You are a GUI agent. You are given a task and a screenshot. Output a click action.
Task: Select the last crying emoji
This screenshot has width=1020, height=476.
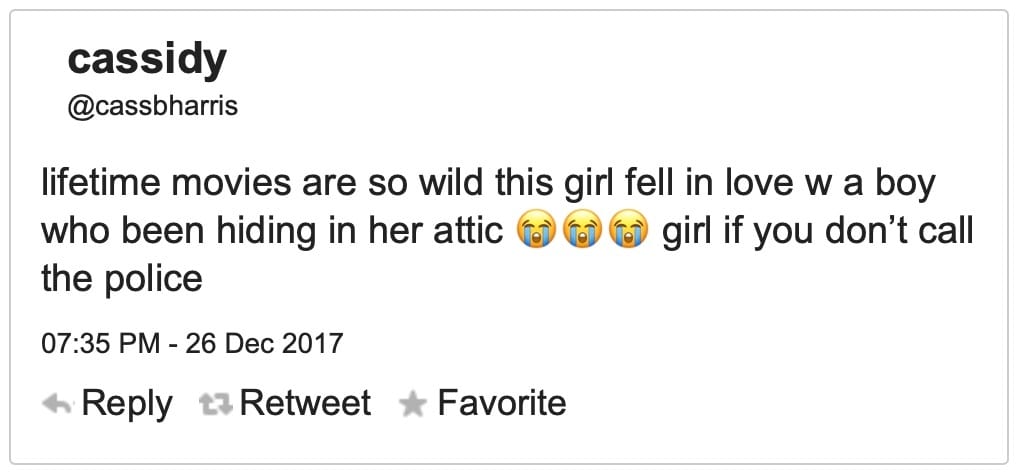click(629, 231)
